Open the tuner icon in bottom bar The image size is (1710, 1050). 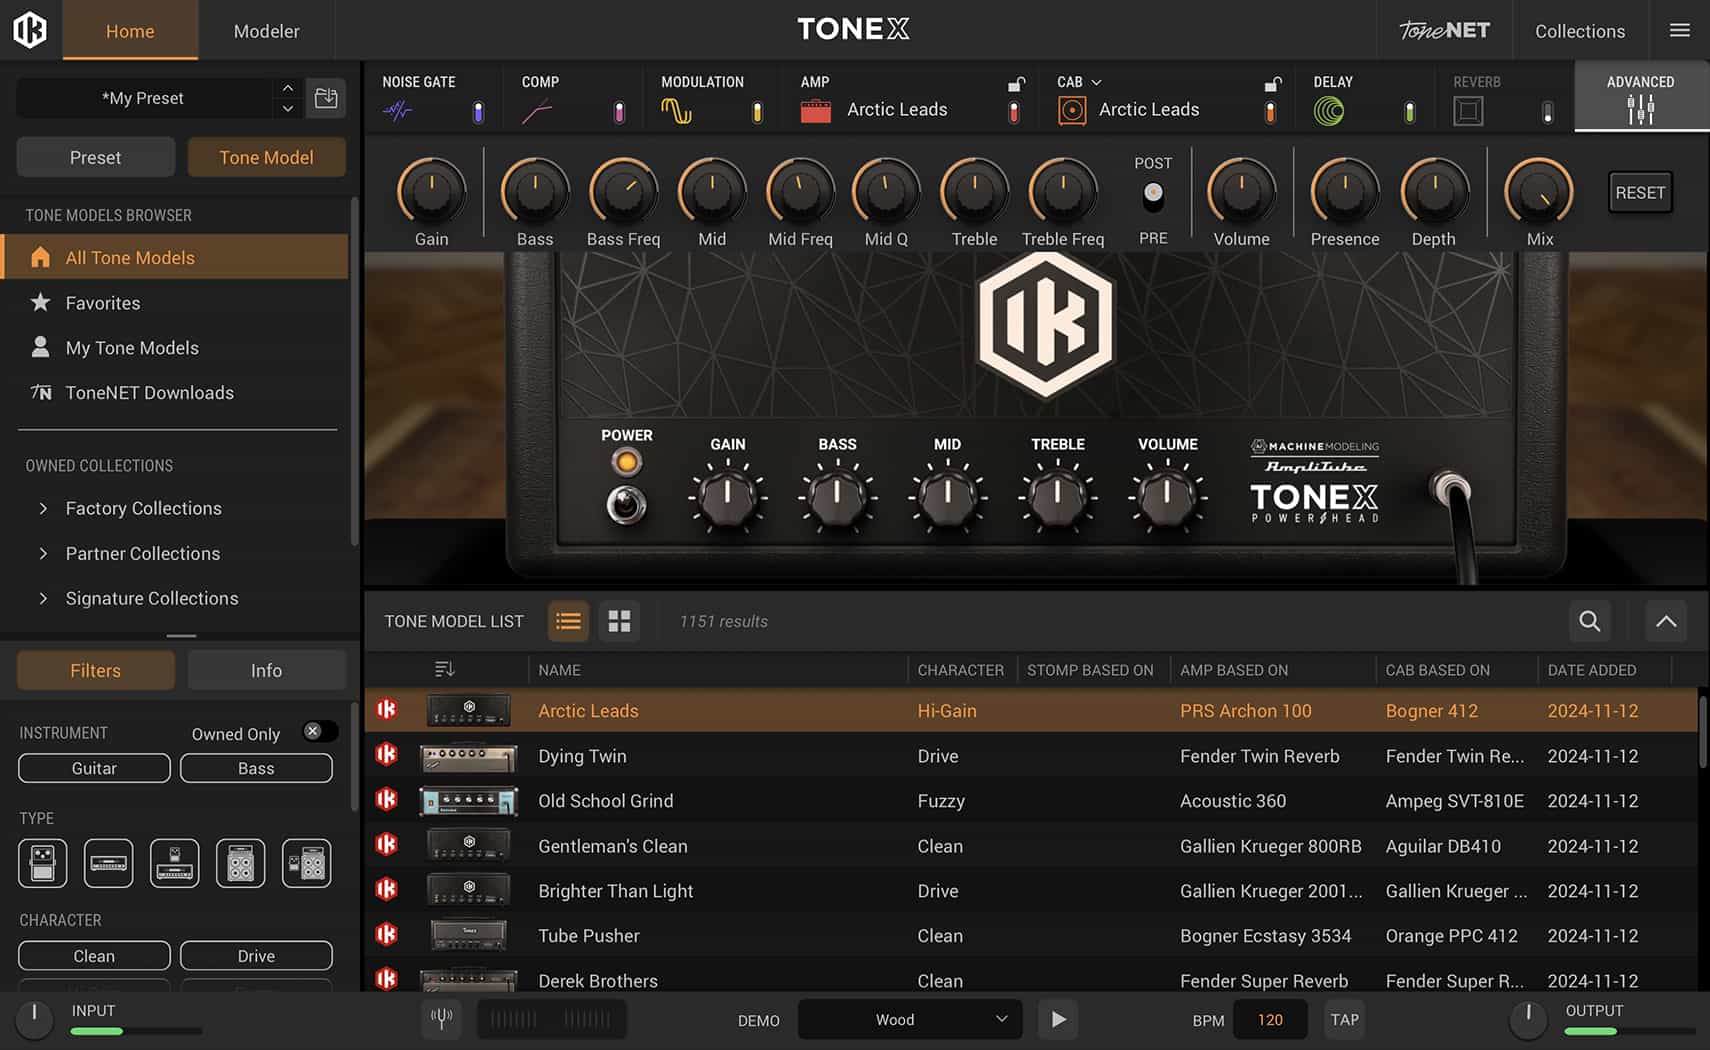tap(441, 1019)
